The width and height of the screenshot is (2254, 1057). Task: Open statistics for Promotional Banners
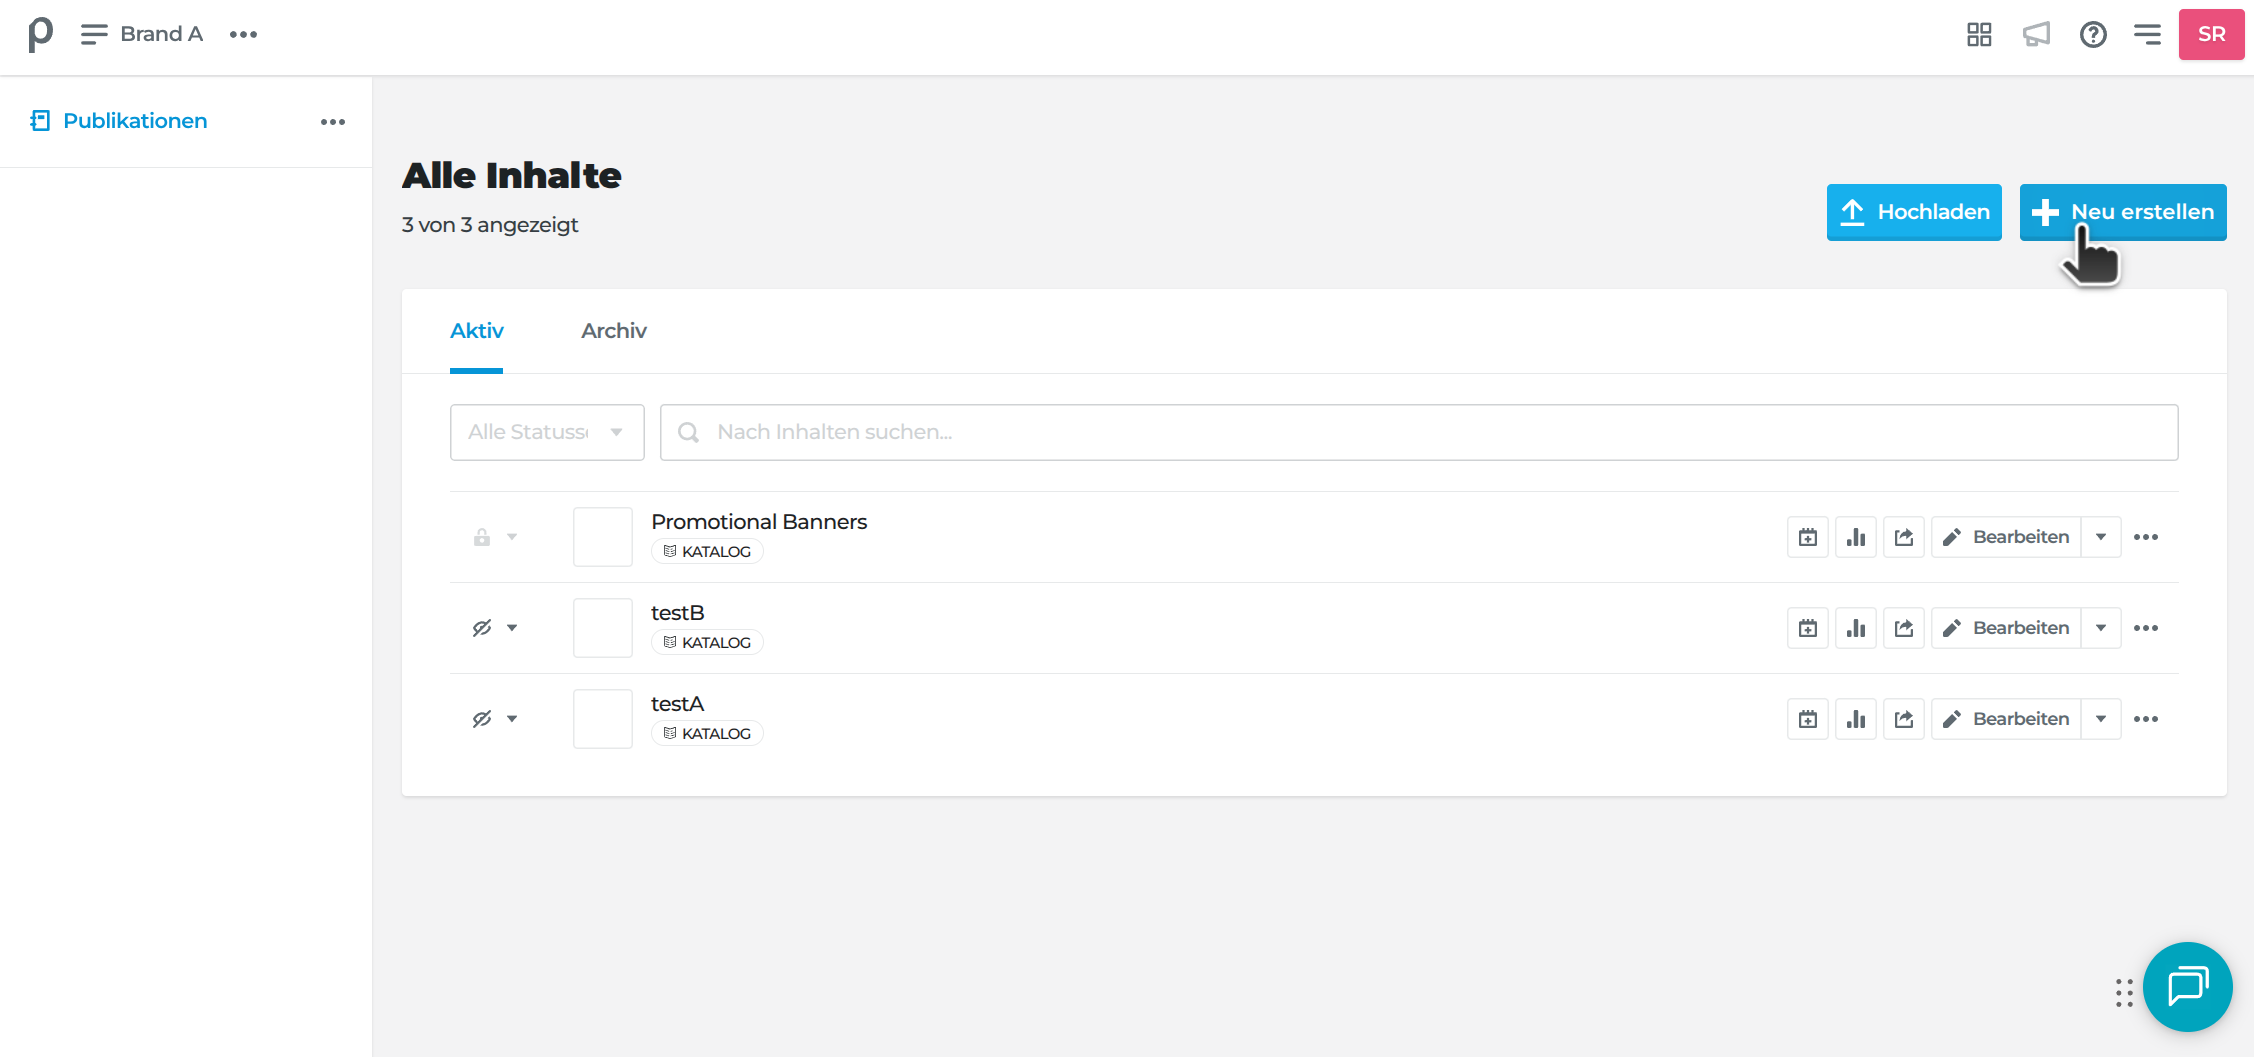(1856, 537)
